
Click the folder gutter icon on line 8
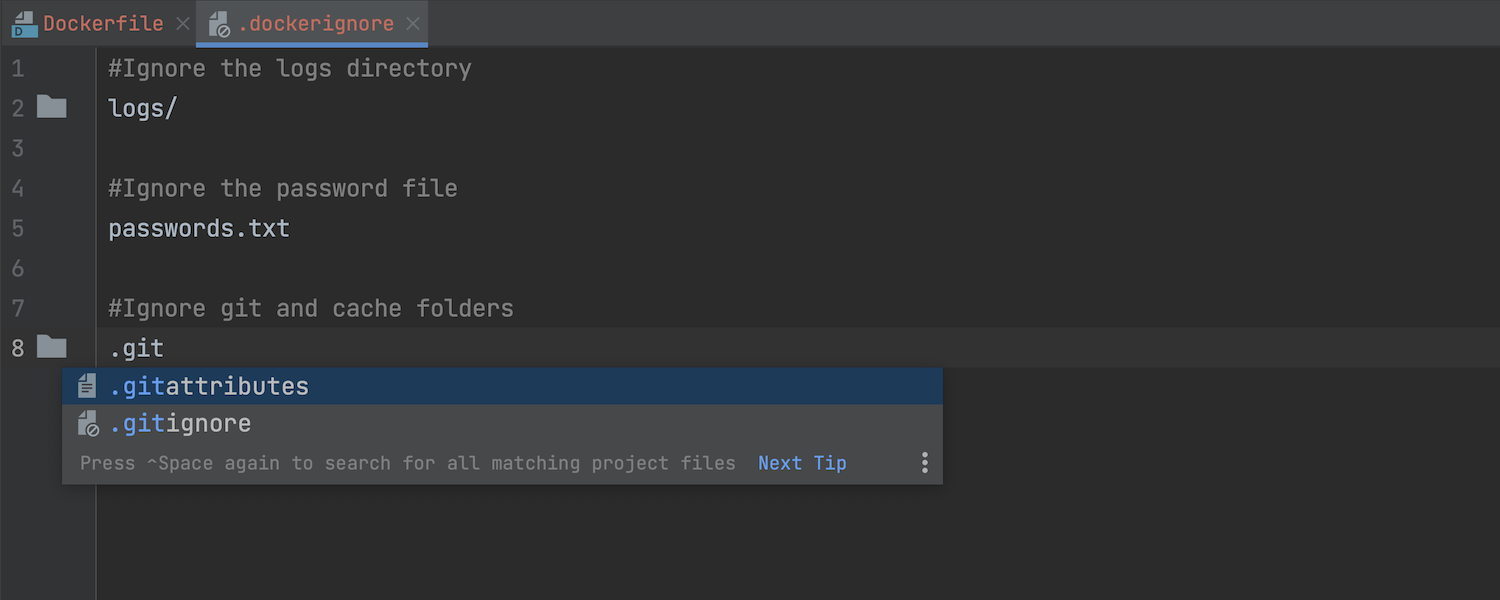pyautogui.click(x=52, y=347)
